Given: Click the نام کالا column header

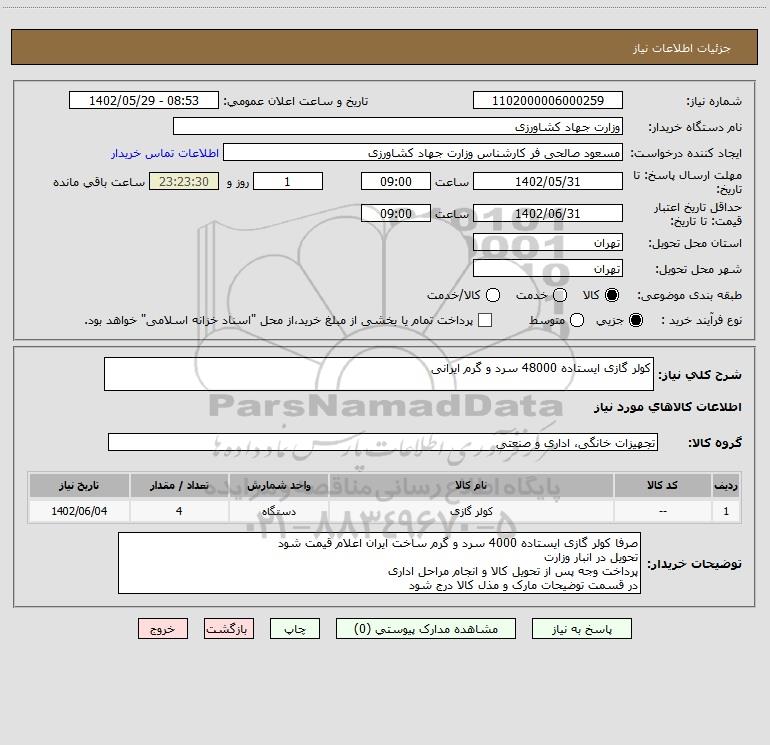Looking at the screenshot, I should (x=471, y=485).
